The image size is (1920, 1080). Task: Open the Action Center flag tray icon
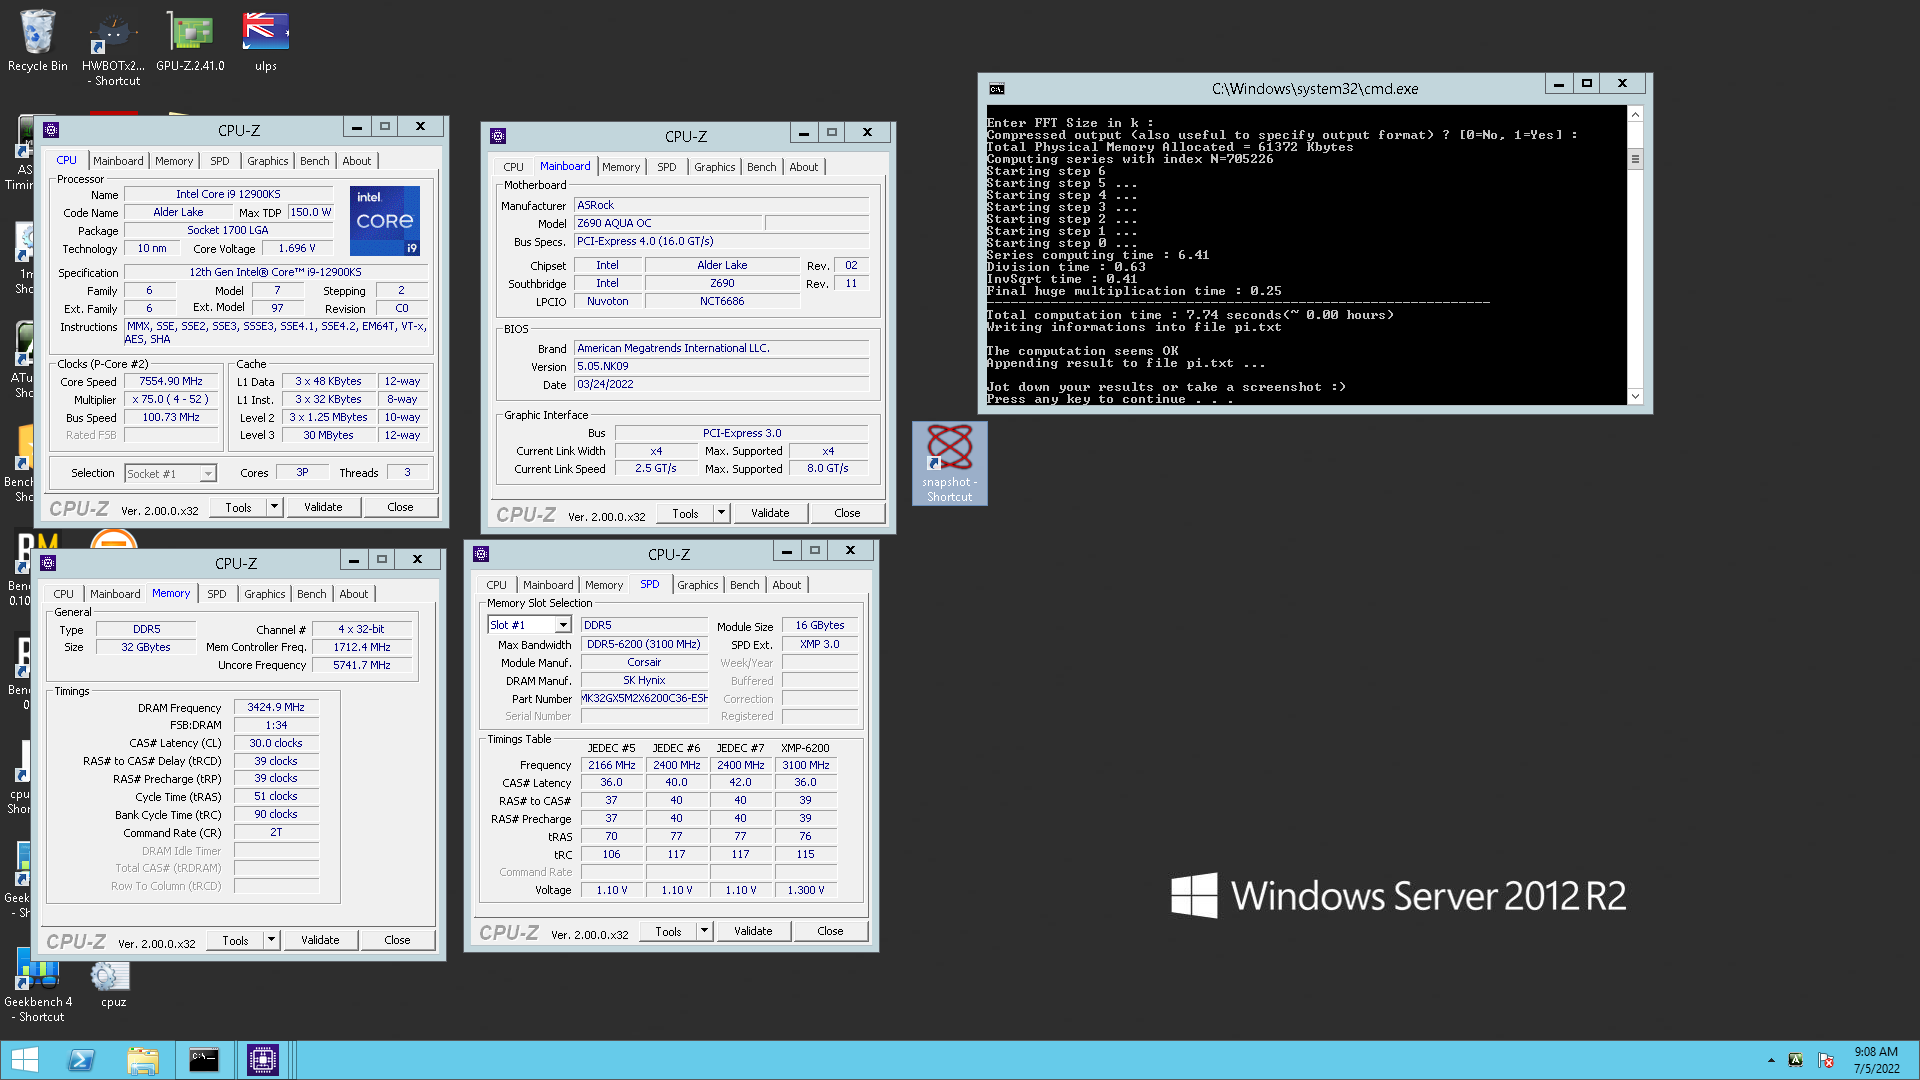[1826, 1060]
